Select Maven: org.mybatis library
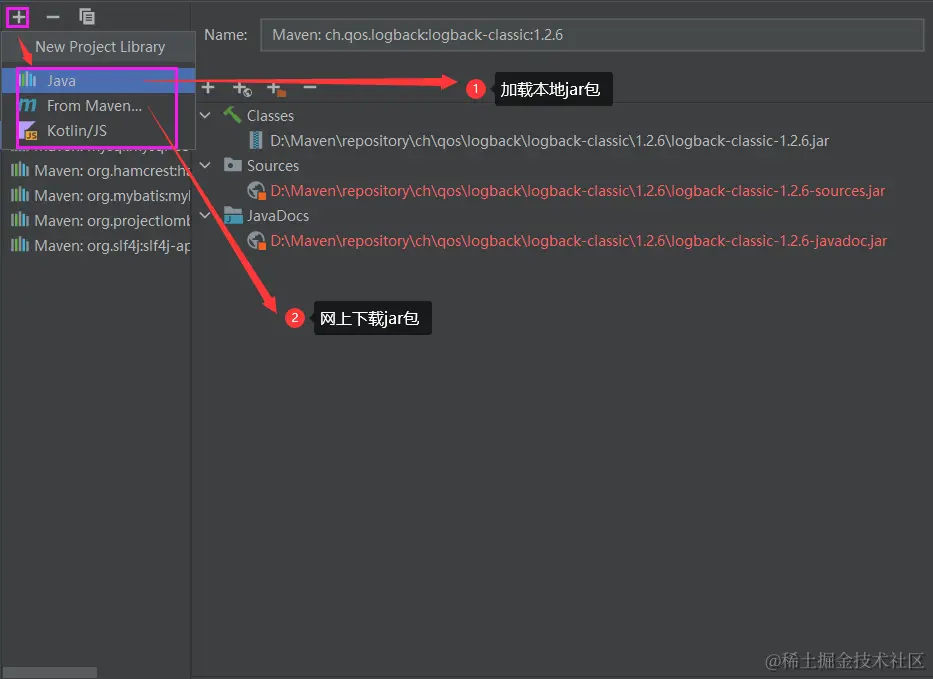This screenshot has width=933, height=679. tap(100, 196)
